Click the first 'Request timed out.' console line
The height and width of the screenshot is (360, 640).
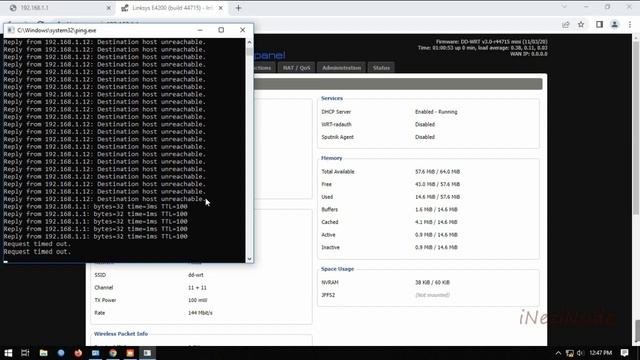tap(37, 244)
